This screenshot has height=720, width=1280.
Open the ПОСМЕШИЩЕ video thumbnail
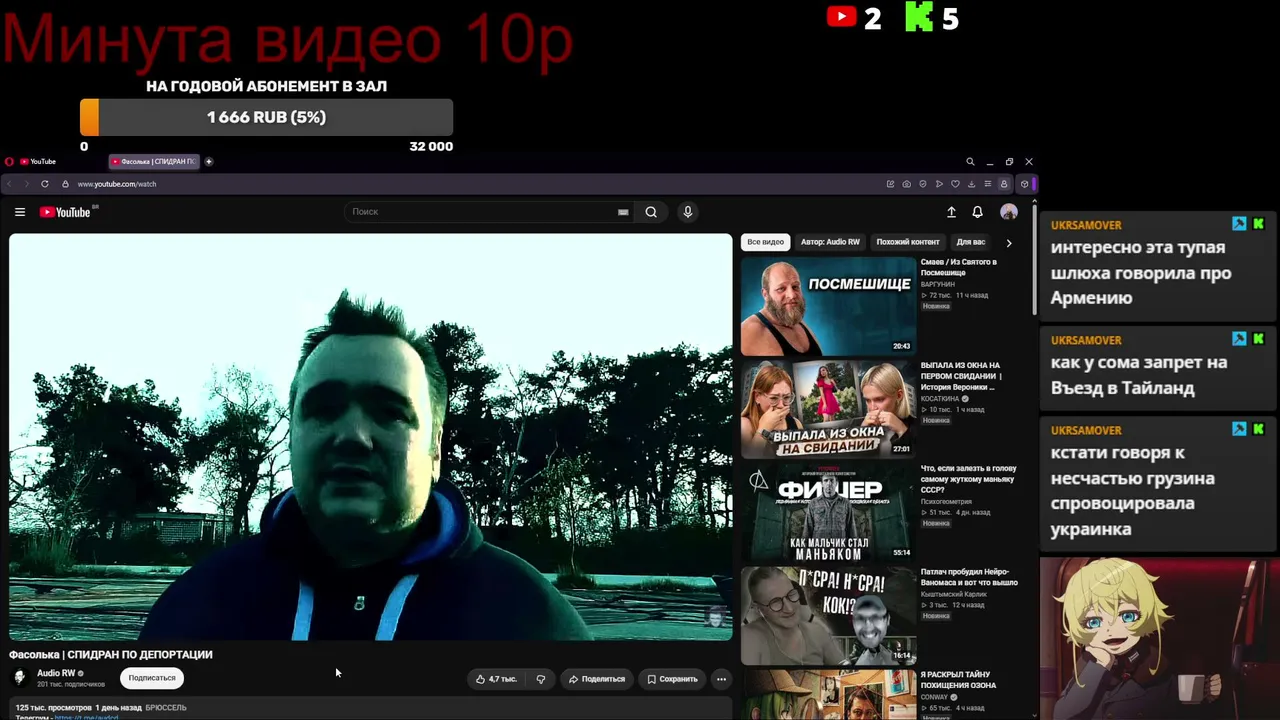tap(828, 306)
